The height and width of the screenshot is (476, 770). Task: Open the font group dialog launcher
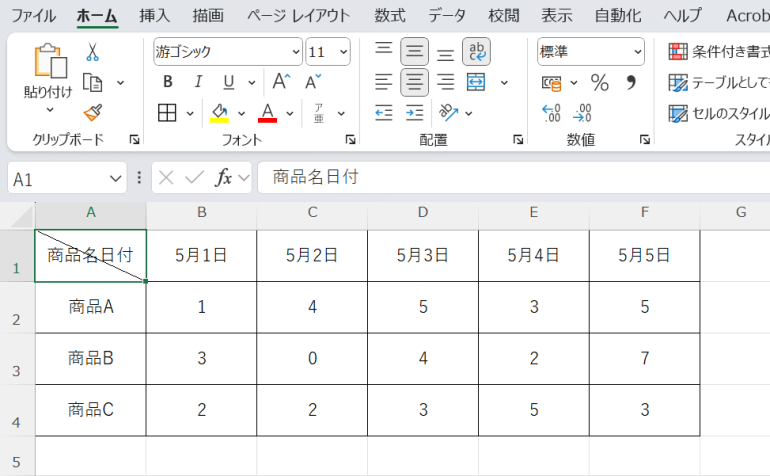pos(350,140)
